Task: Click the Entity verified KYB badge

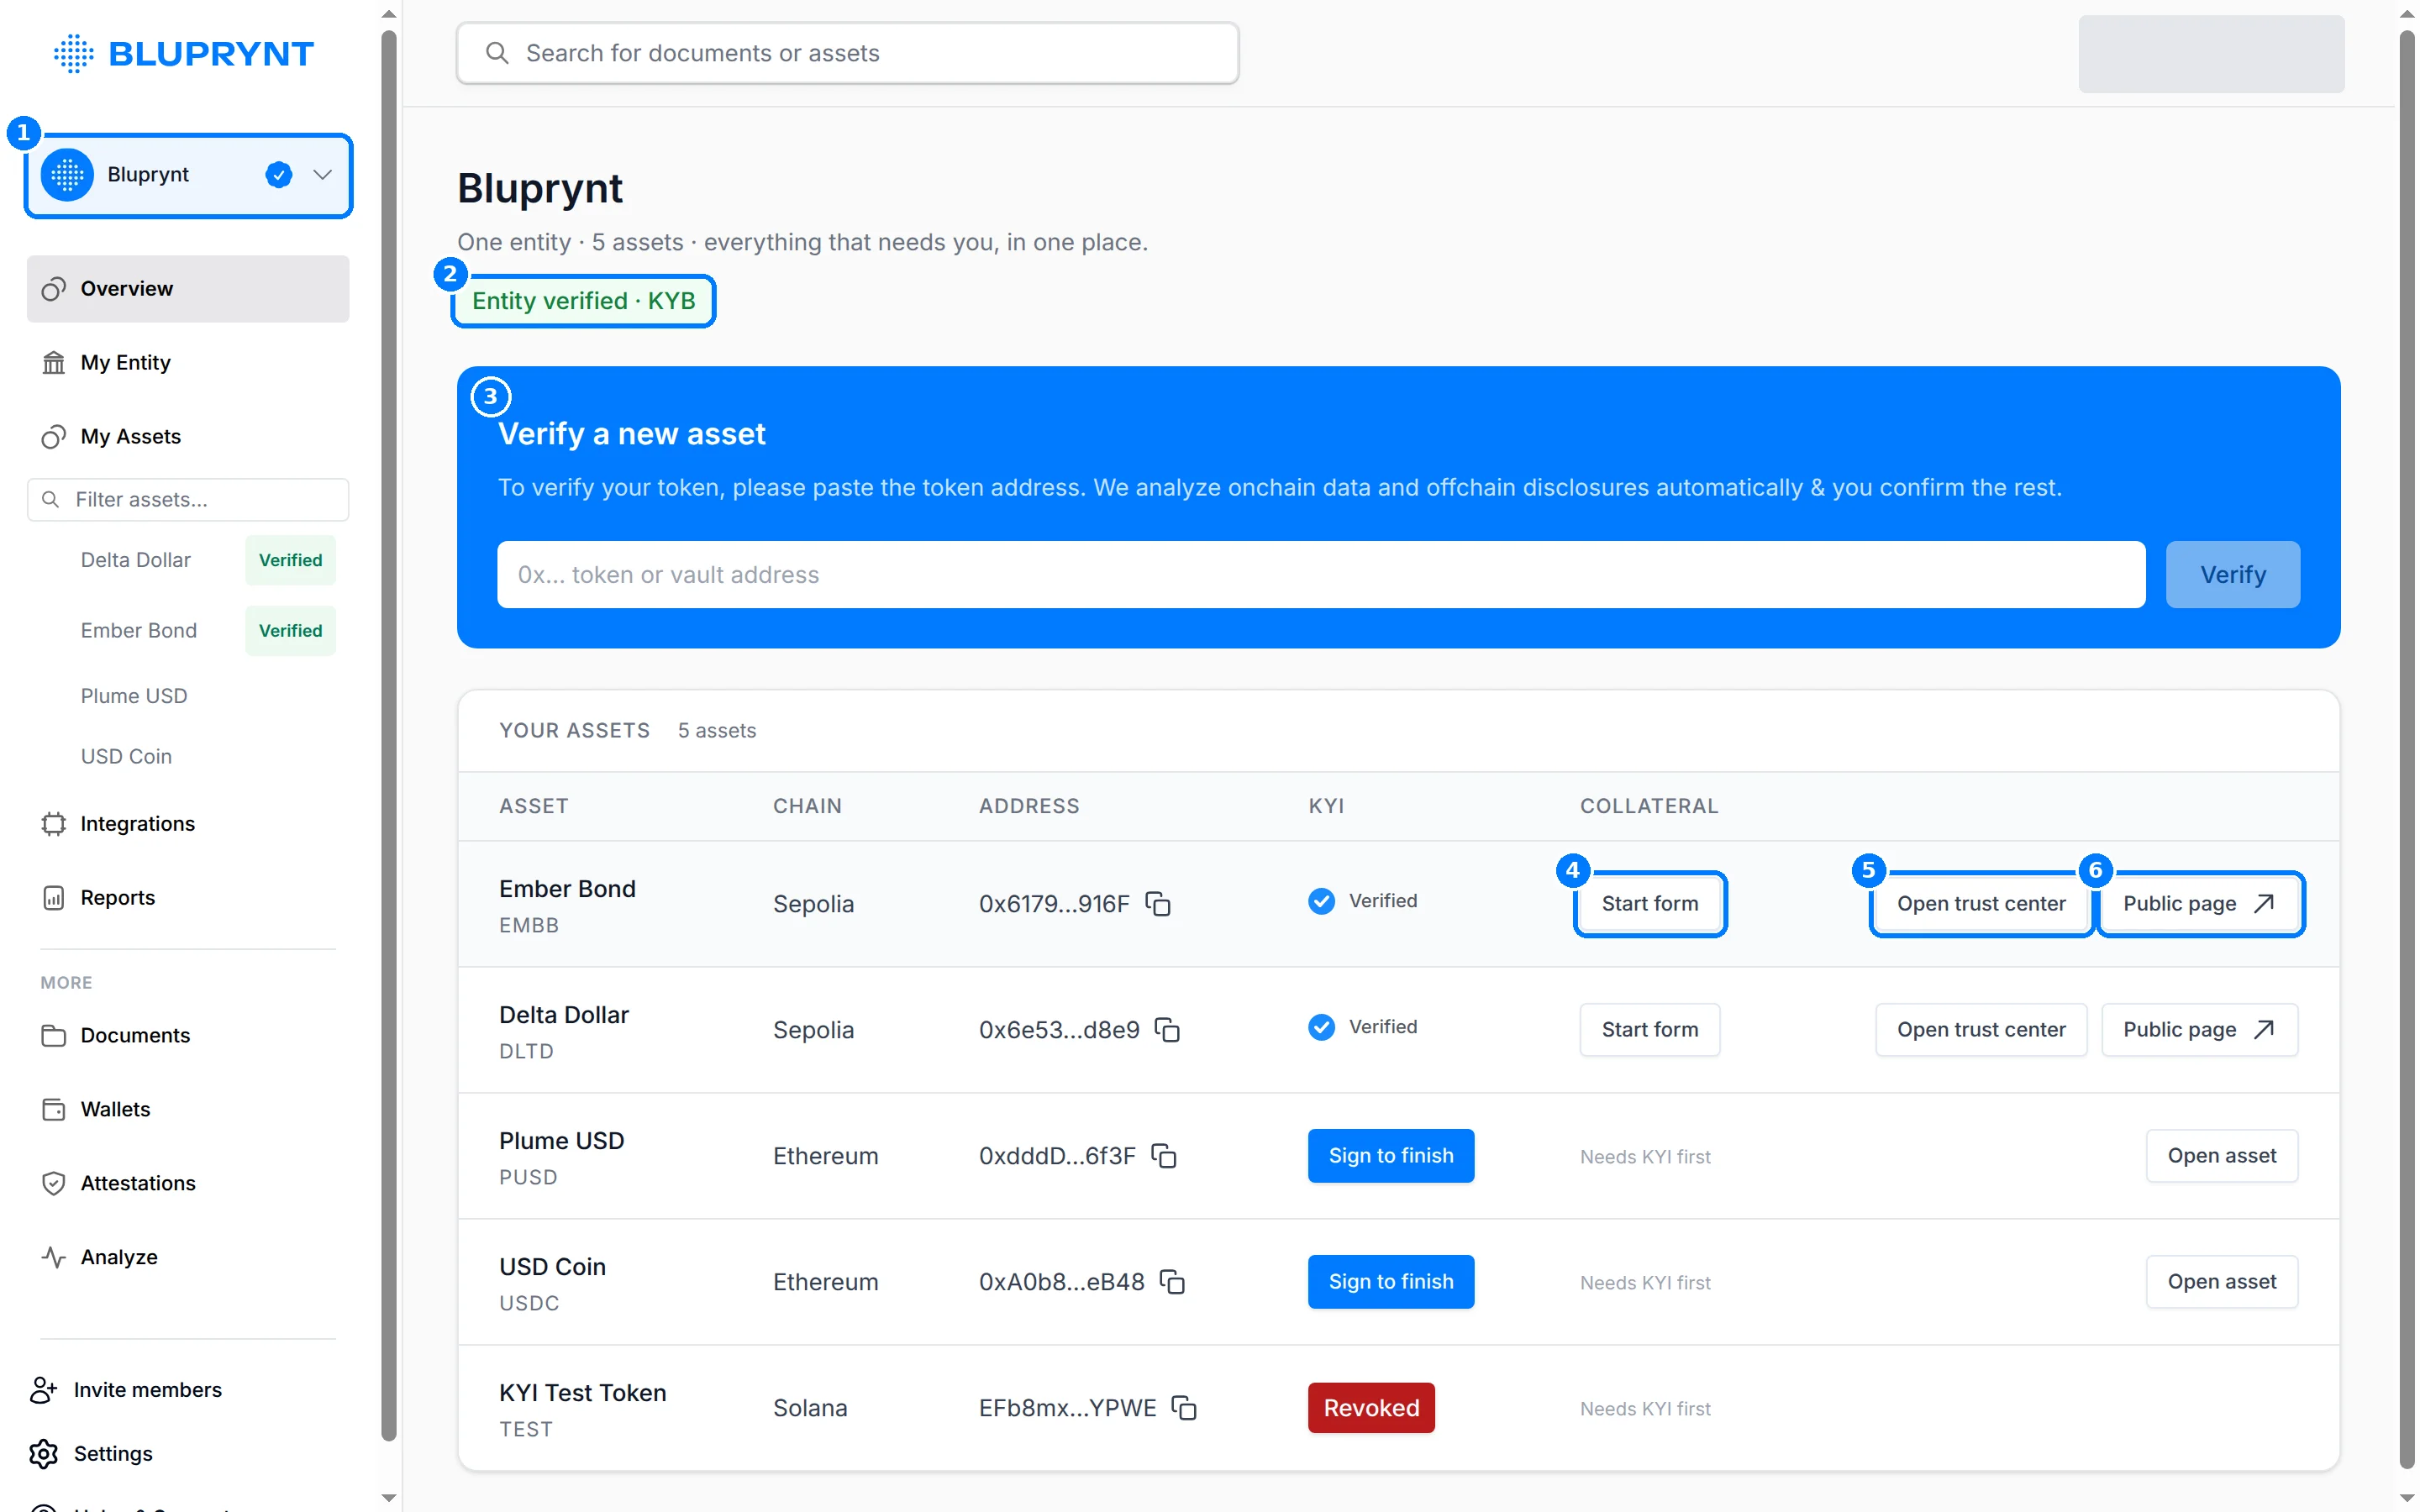Action: [584, 300]
